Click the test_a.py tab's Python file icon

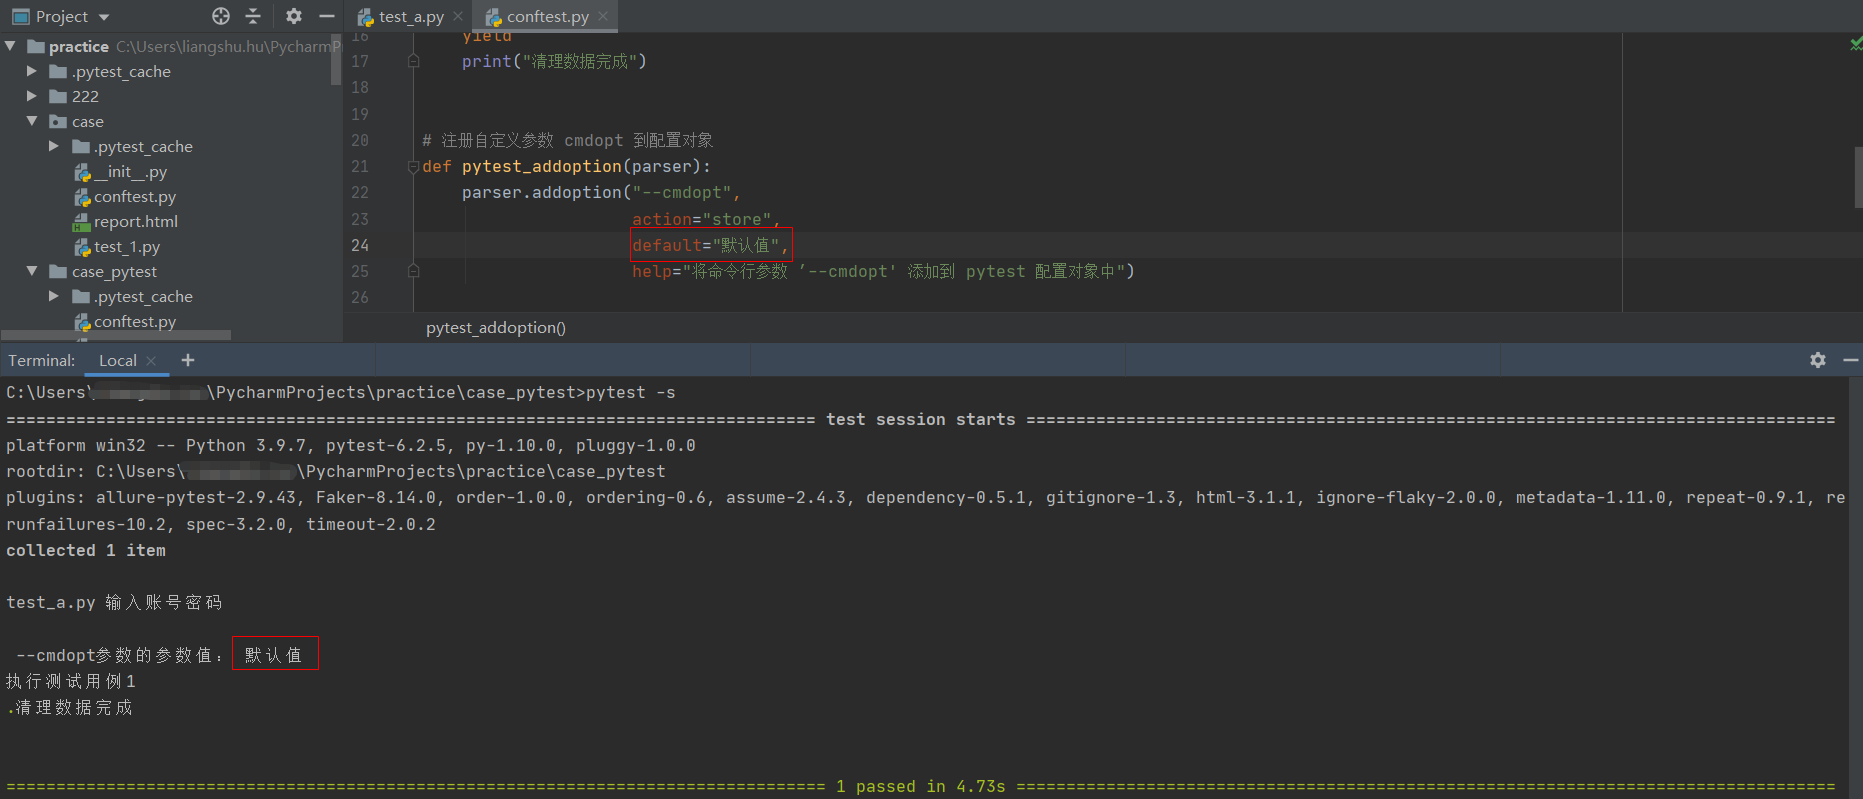click(366, 17)
